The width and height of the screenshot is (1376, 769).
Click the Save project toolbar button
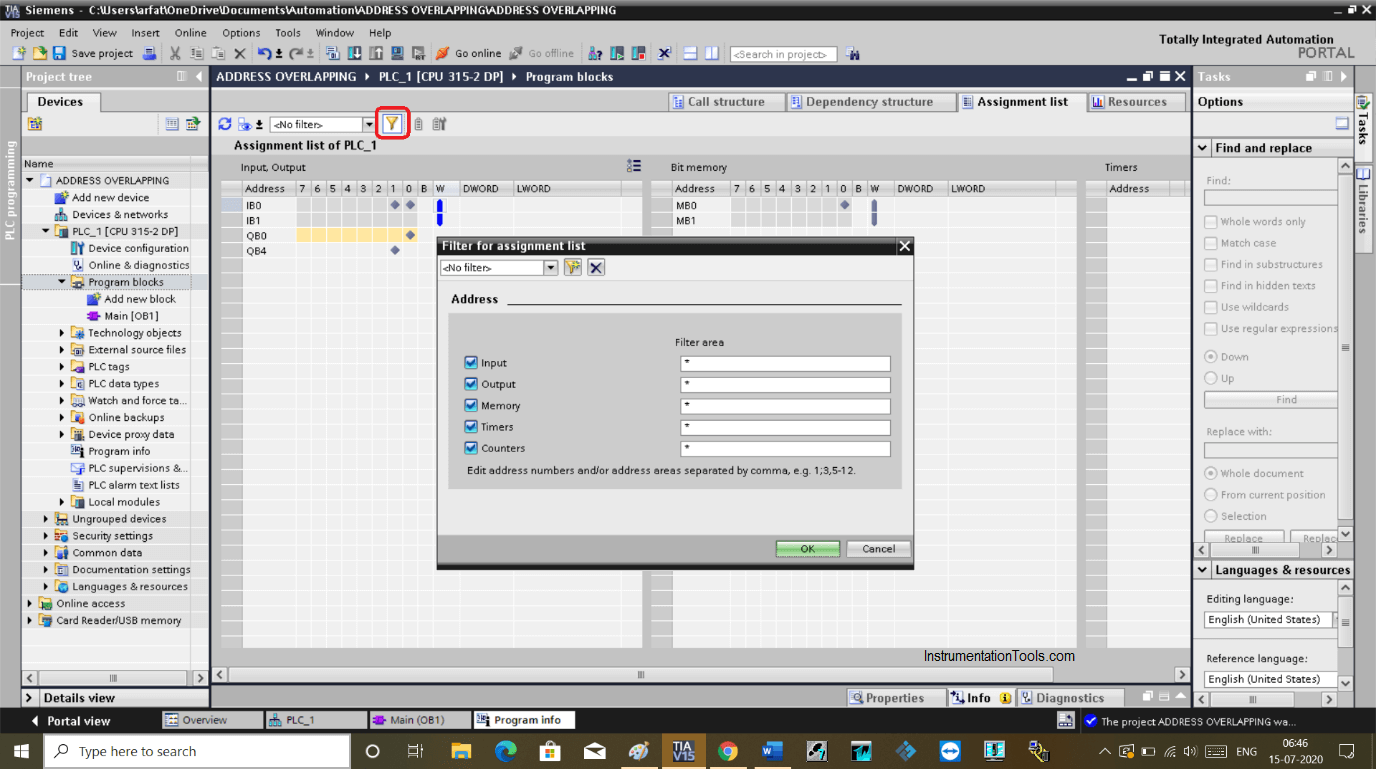93,53
